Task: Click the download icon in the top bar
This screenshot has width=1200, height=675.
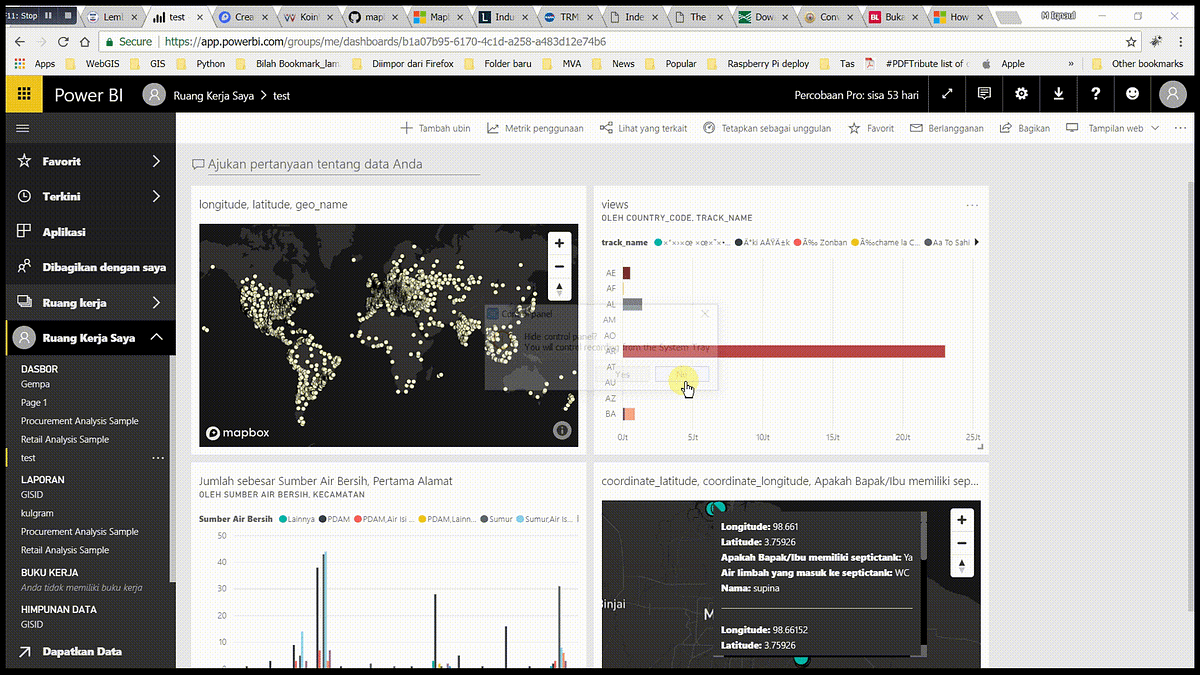Action: coord(1059,94)
